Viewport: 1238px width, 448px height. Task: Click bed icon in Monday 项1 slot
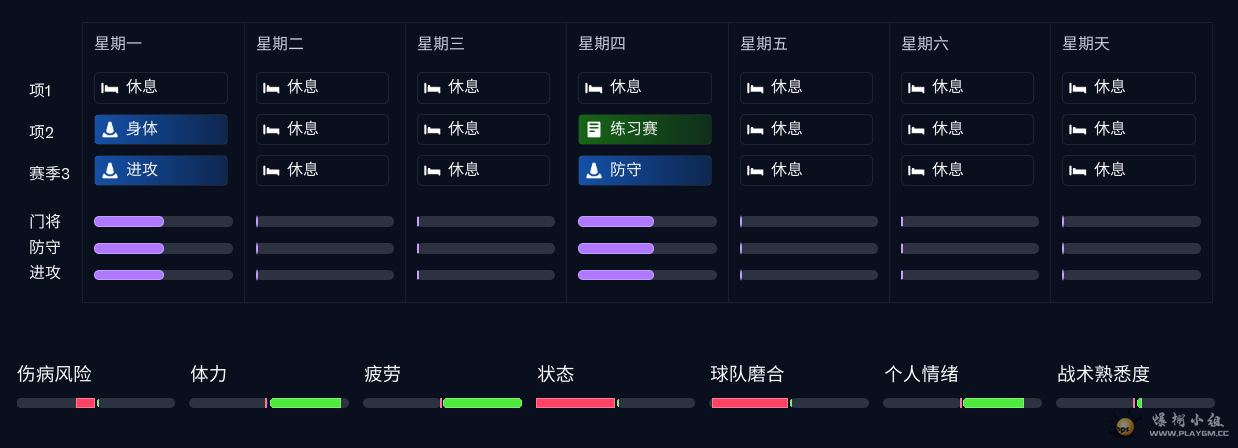(110, 88)
